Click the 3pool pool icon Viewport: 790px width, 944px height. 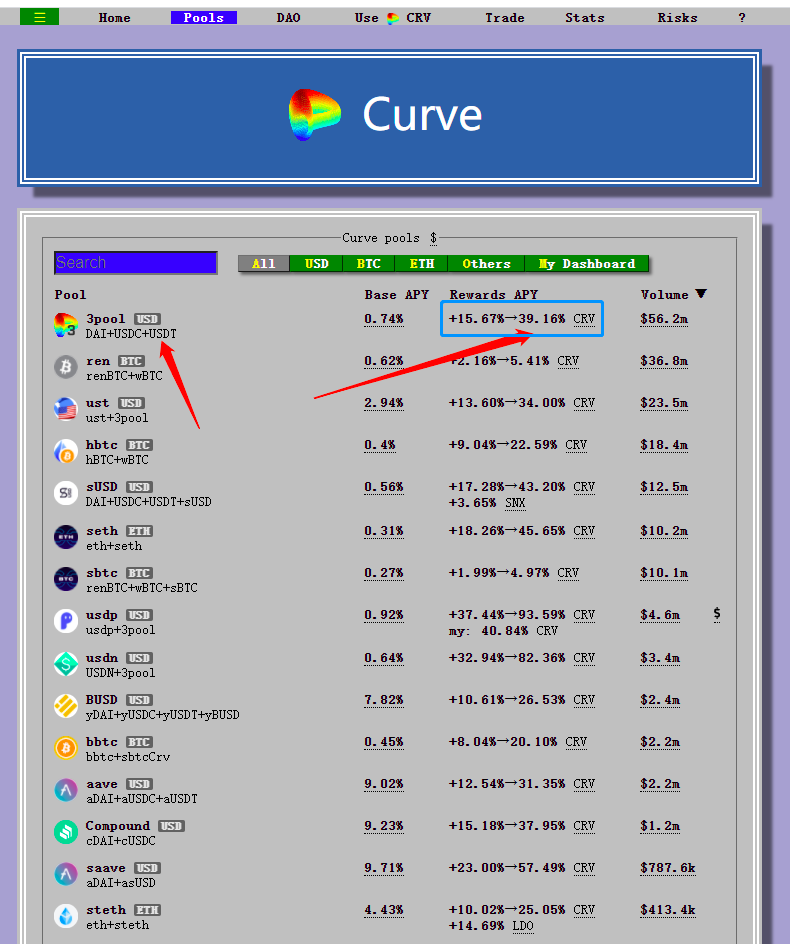66,325
